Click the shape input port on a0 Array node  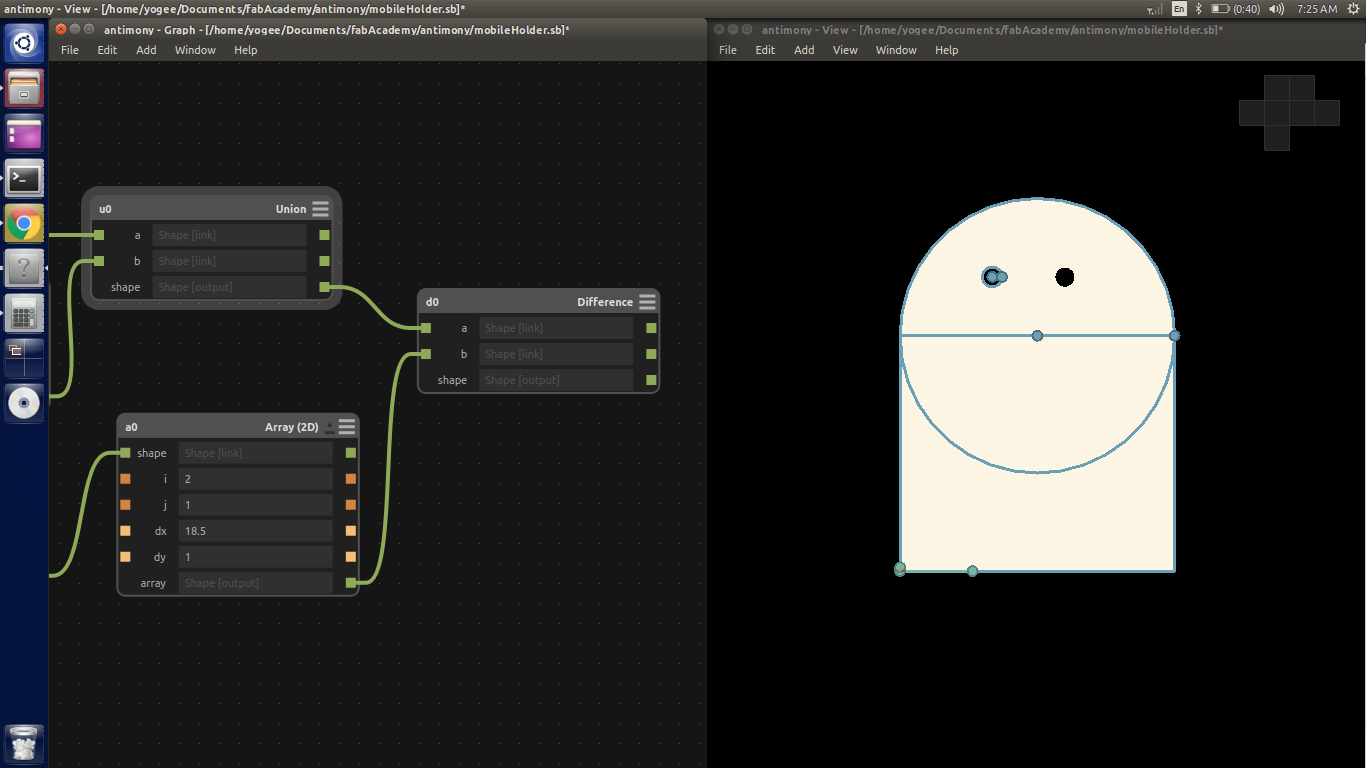click(x=125, y=452)
